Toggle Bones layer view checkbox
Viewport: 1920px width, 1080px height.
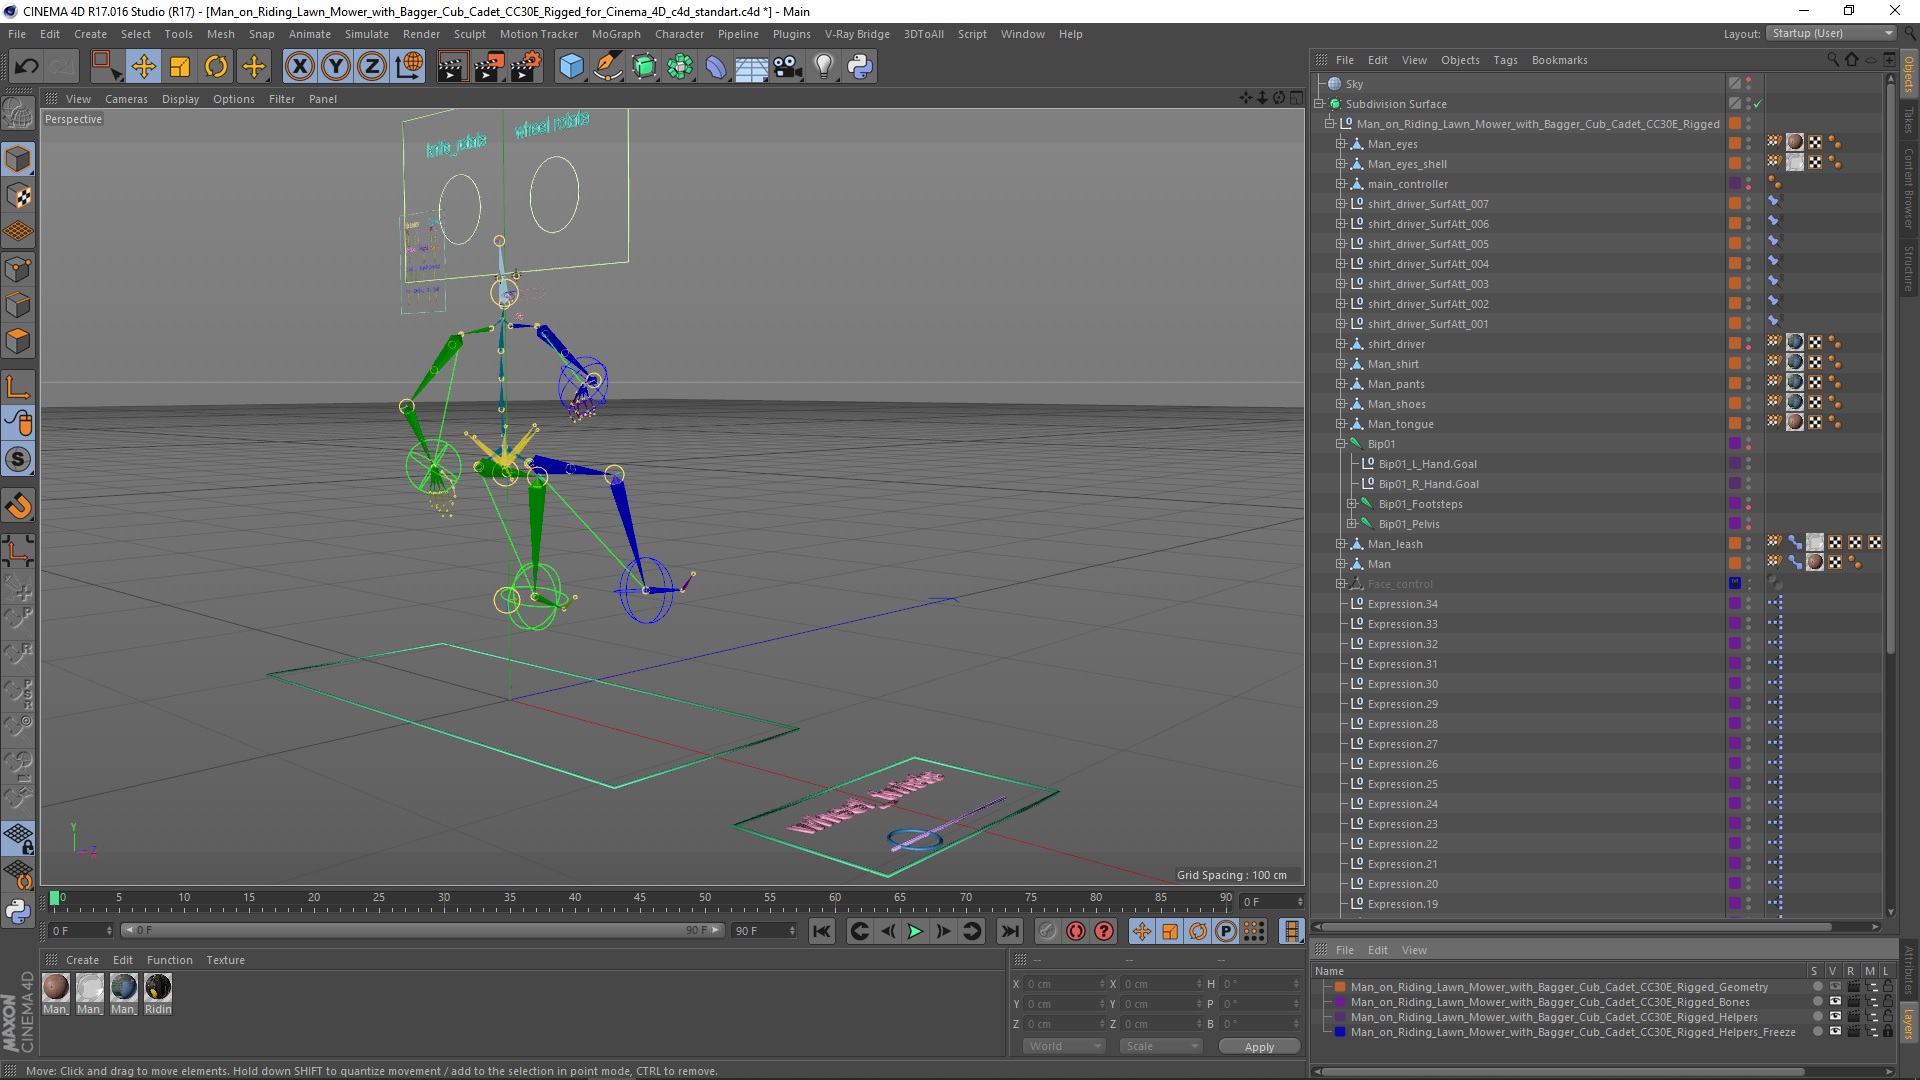click(x=1834, y=1002)
